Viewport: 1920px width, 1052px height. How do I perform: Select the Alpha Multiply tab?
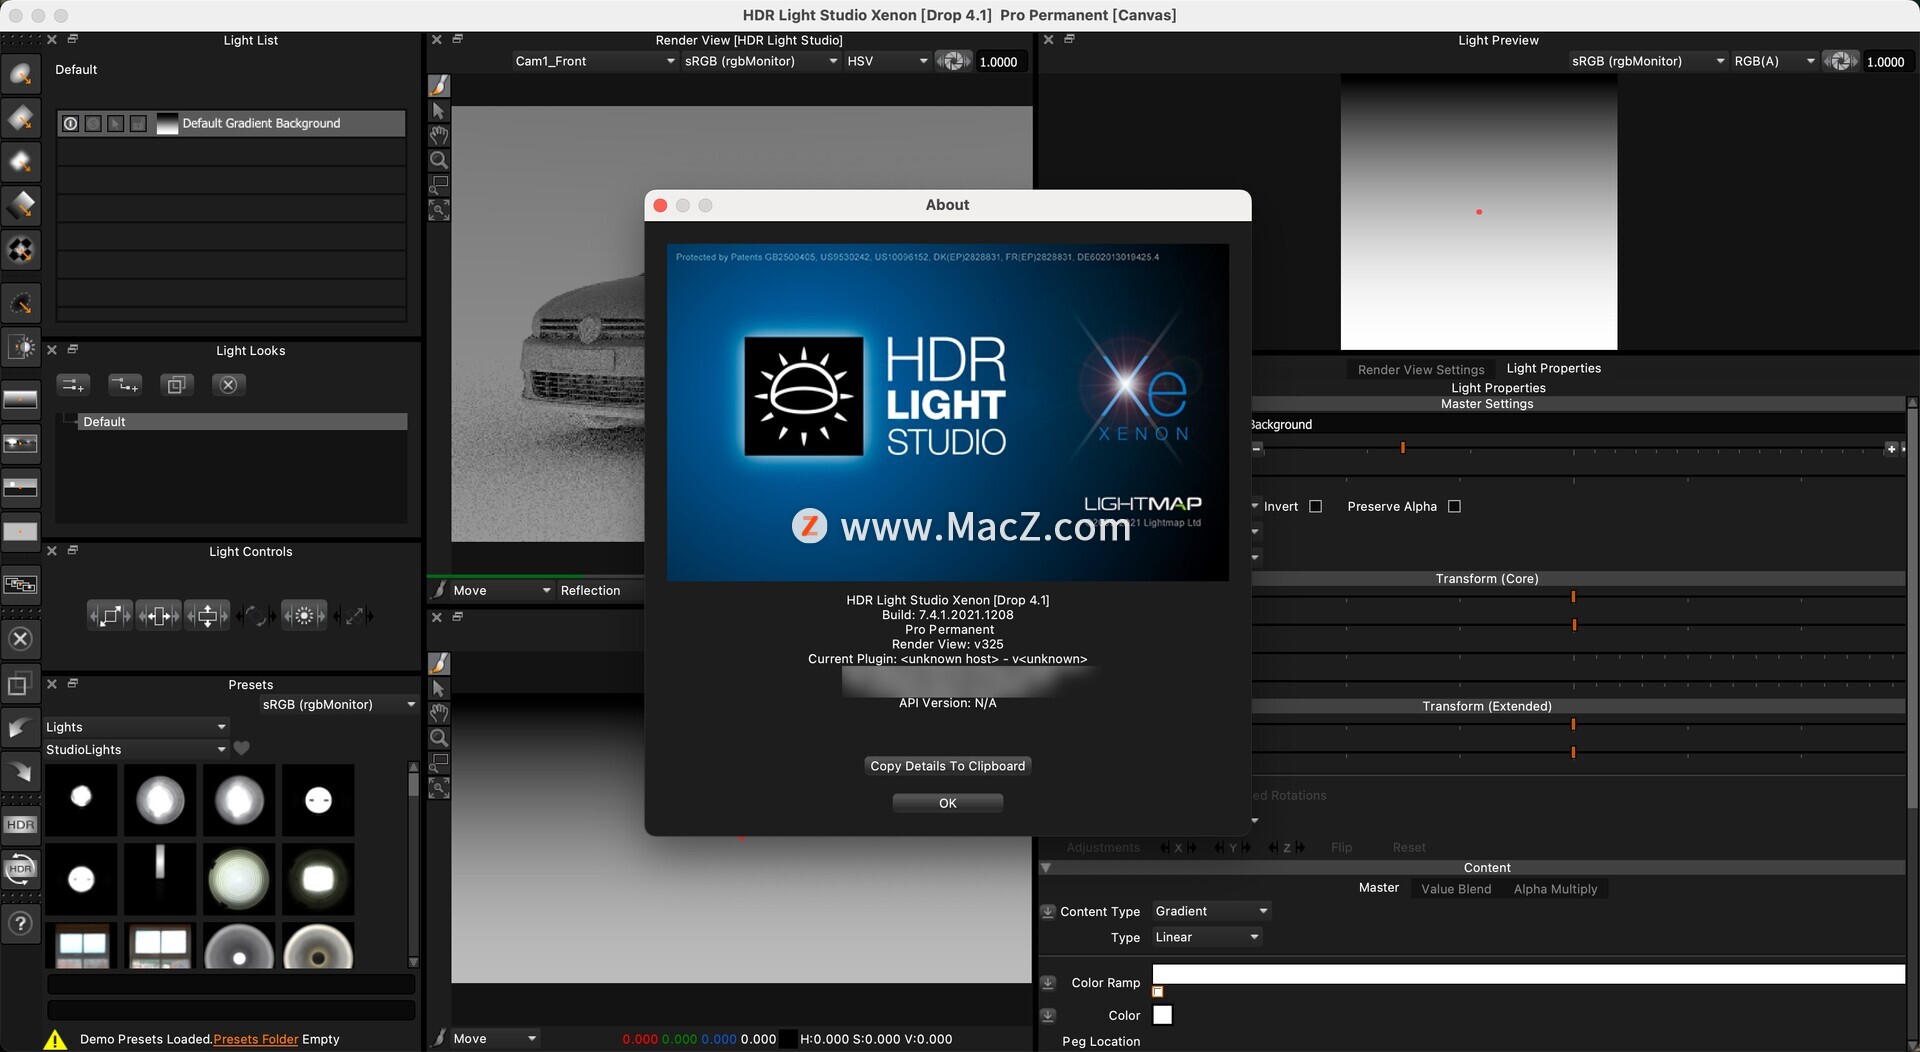click(x=1555, y=889)
